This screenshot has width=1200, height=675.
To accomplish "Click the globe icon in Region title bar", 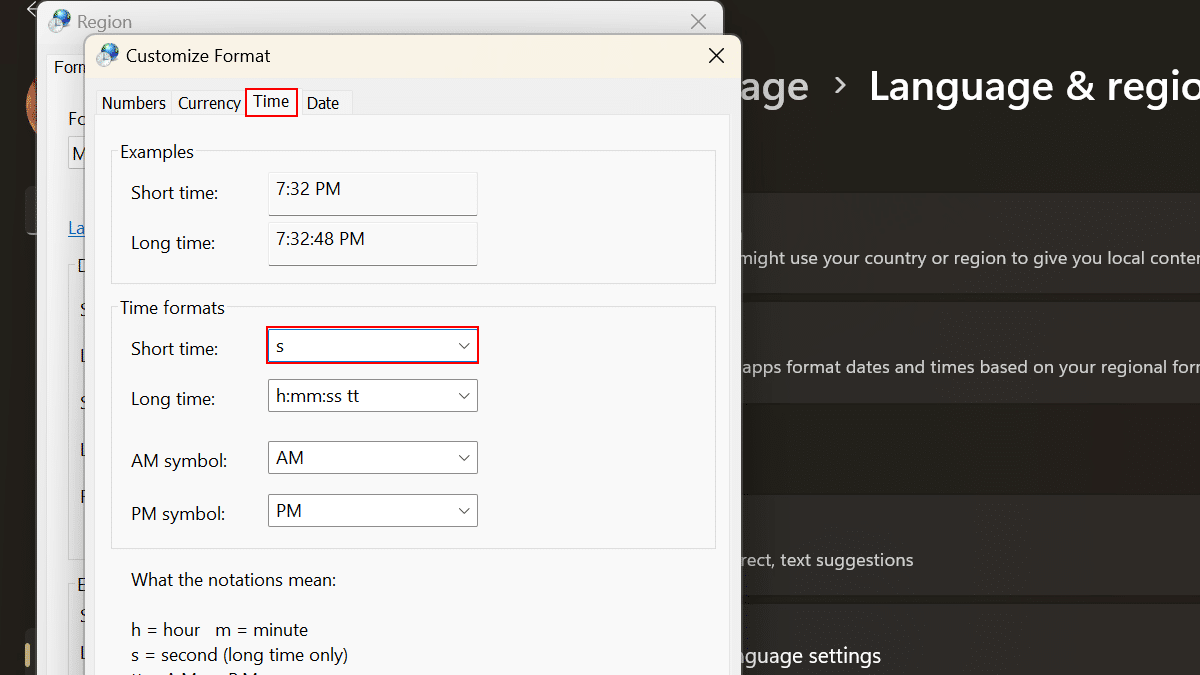I will click(x=60, y=21).
